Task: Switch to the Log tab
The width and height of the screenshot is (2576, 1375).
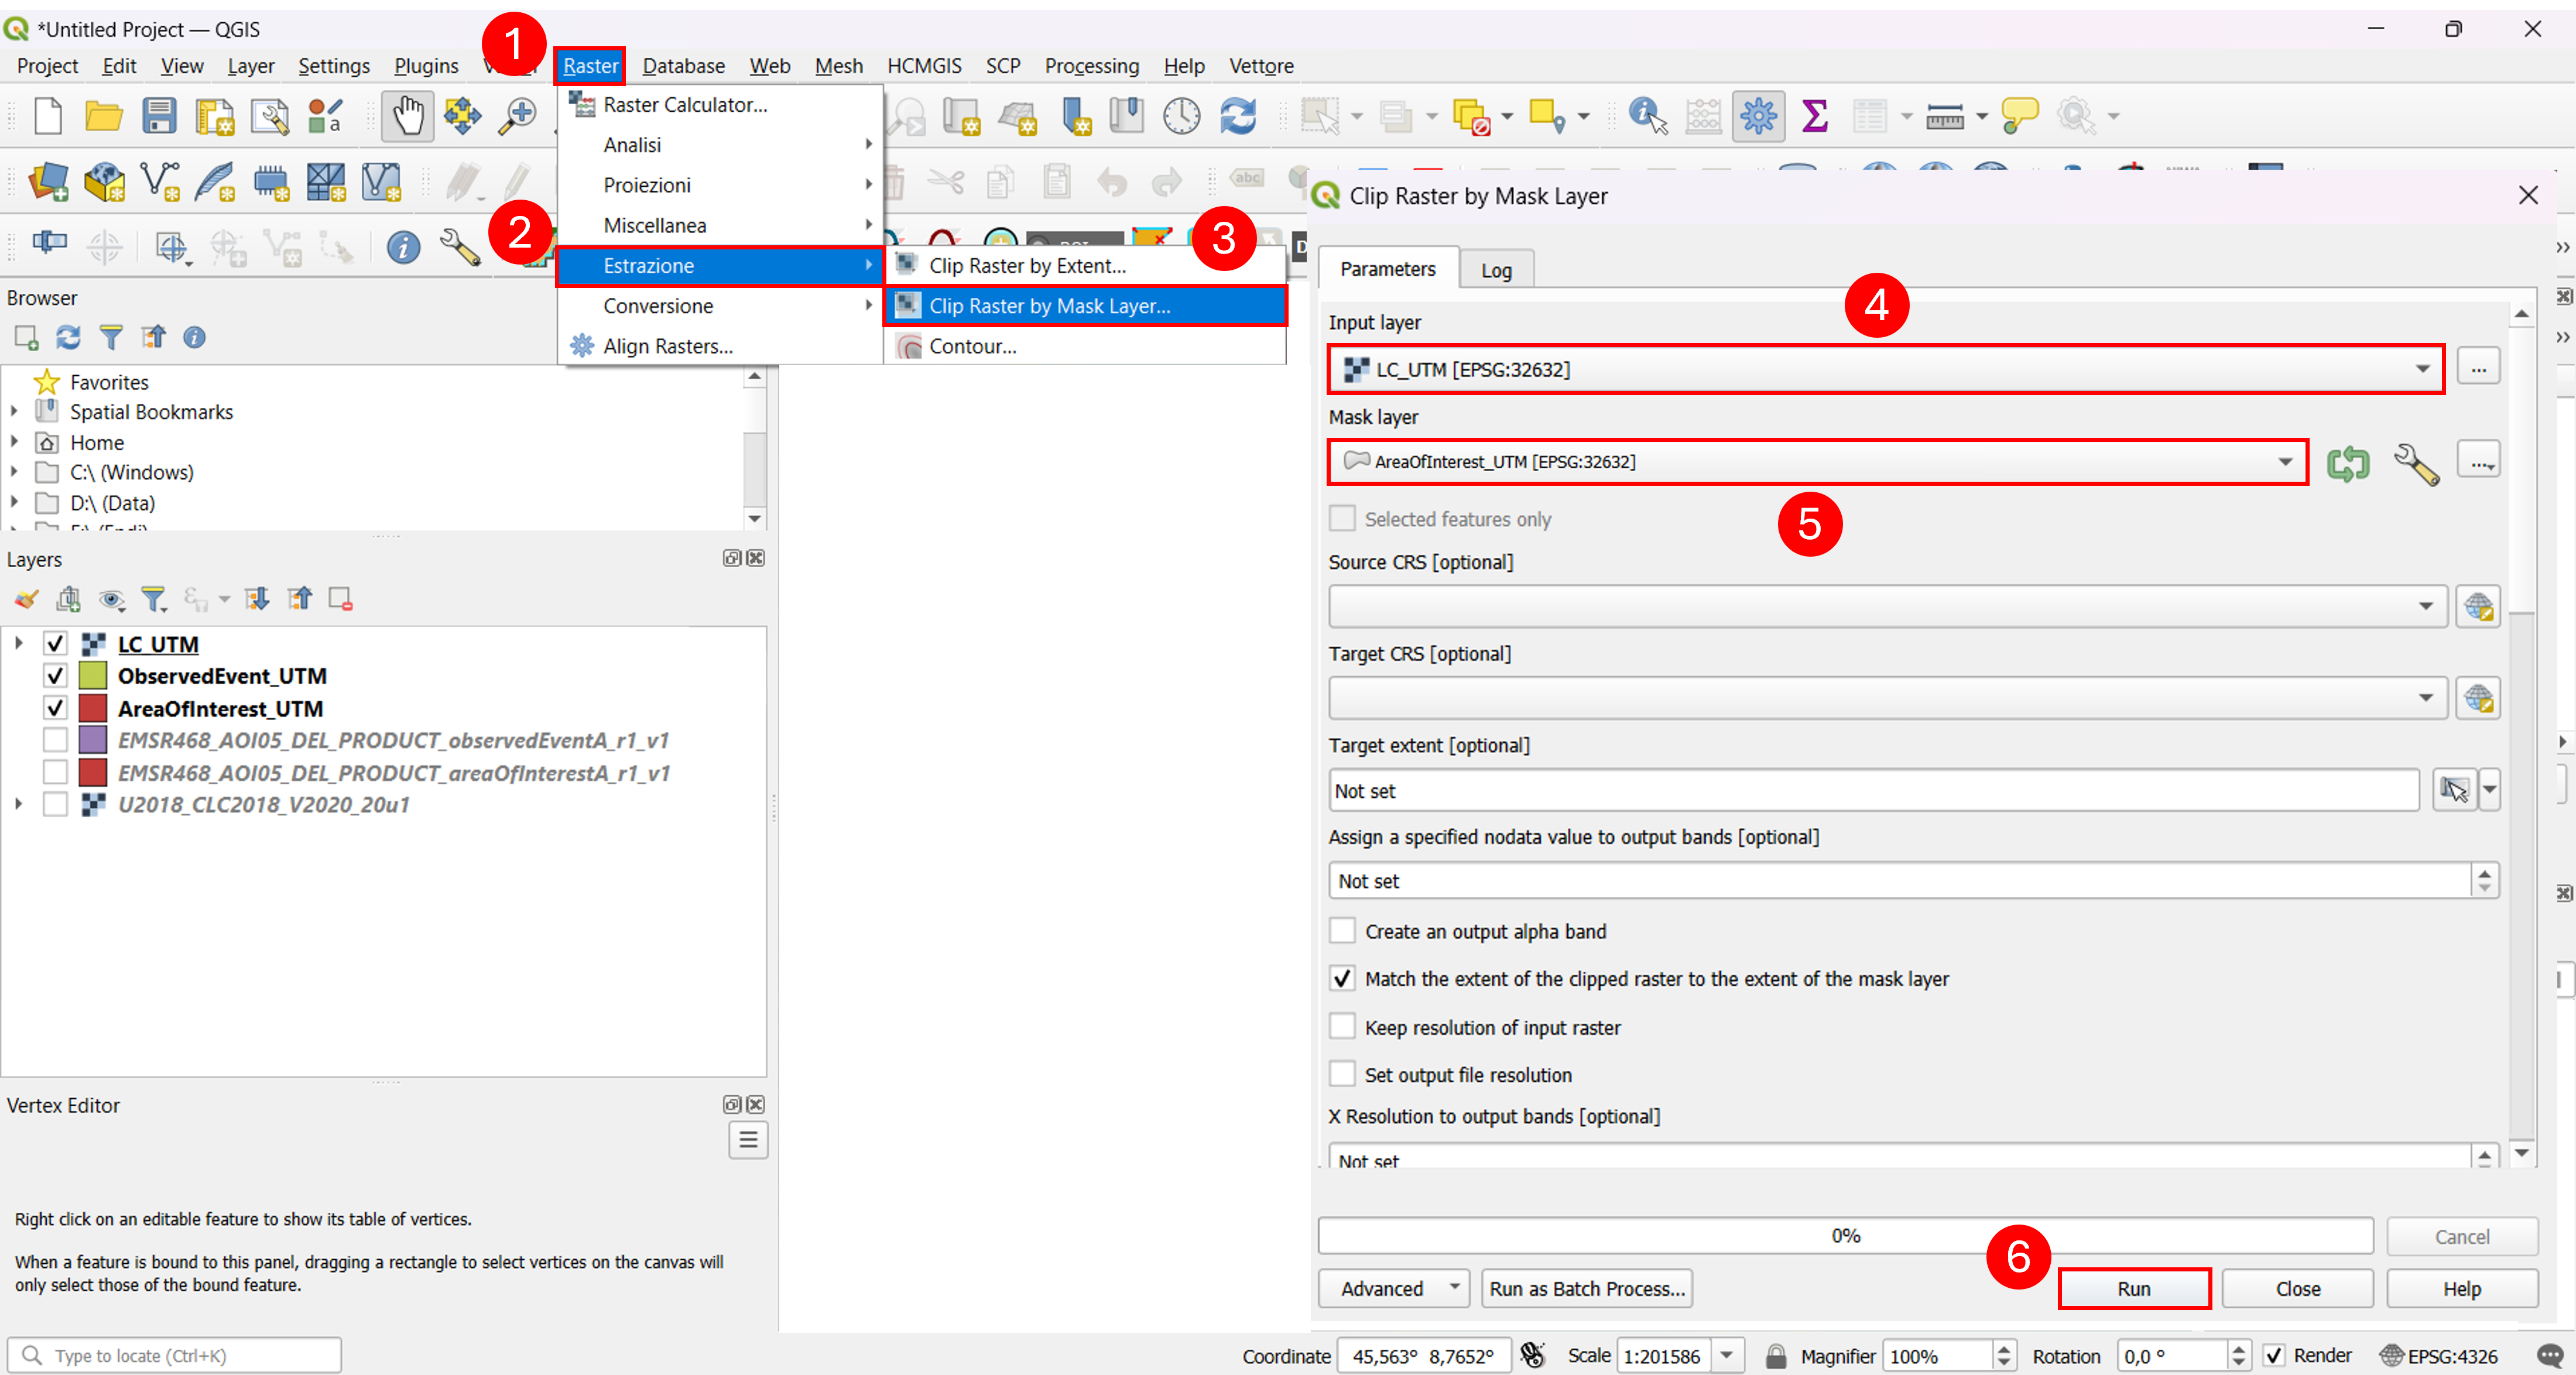Action: [1496, 270]
